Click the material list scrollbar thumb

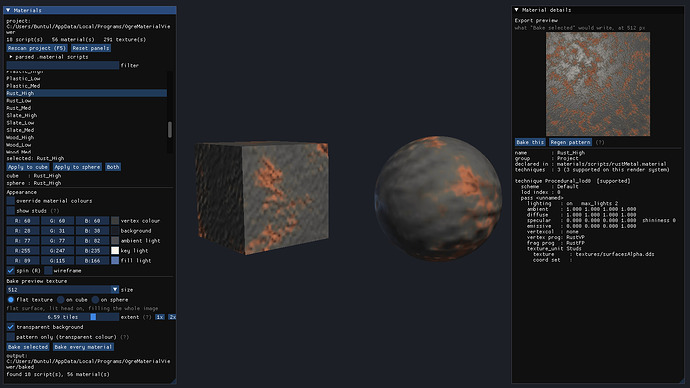tap(170, 129)
